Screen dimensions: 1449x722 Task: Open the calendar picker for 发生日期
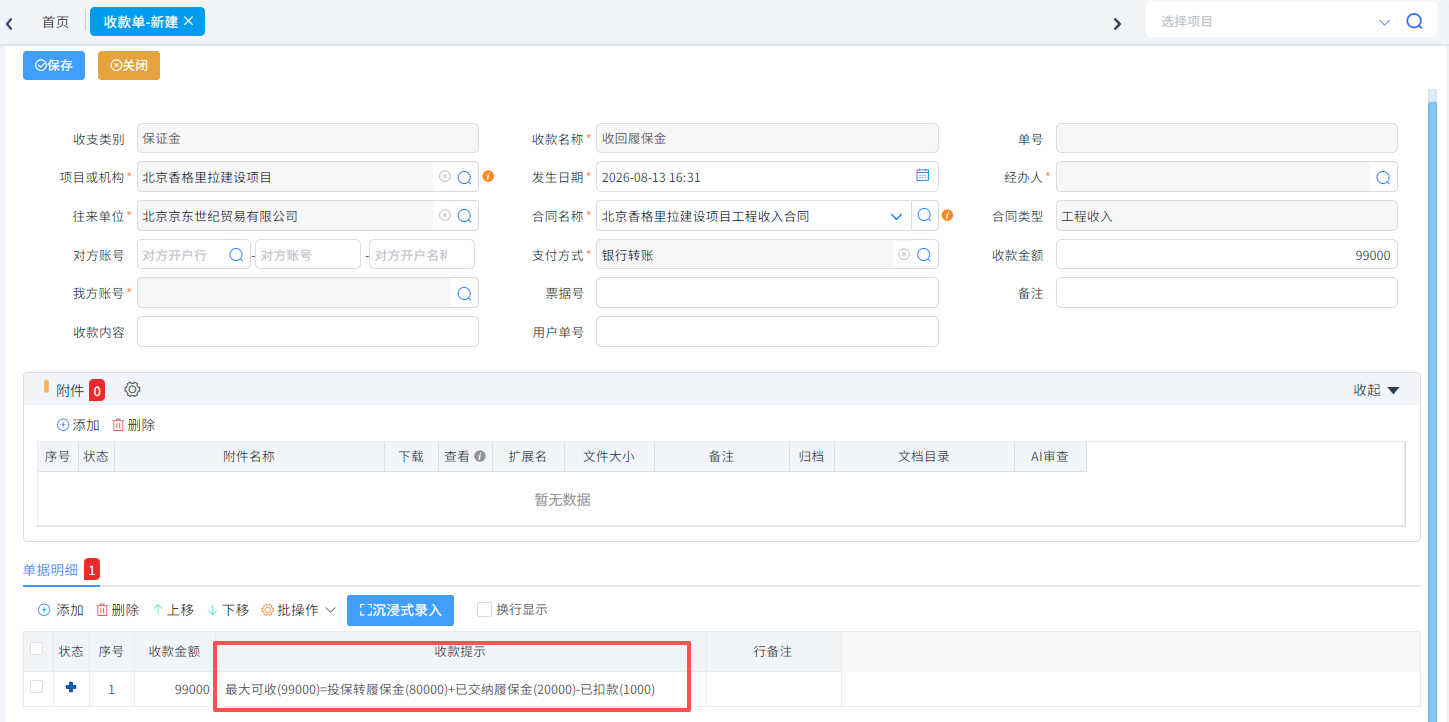click(x=922, y=175)
